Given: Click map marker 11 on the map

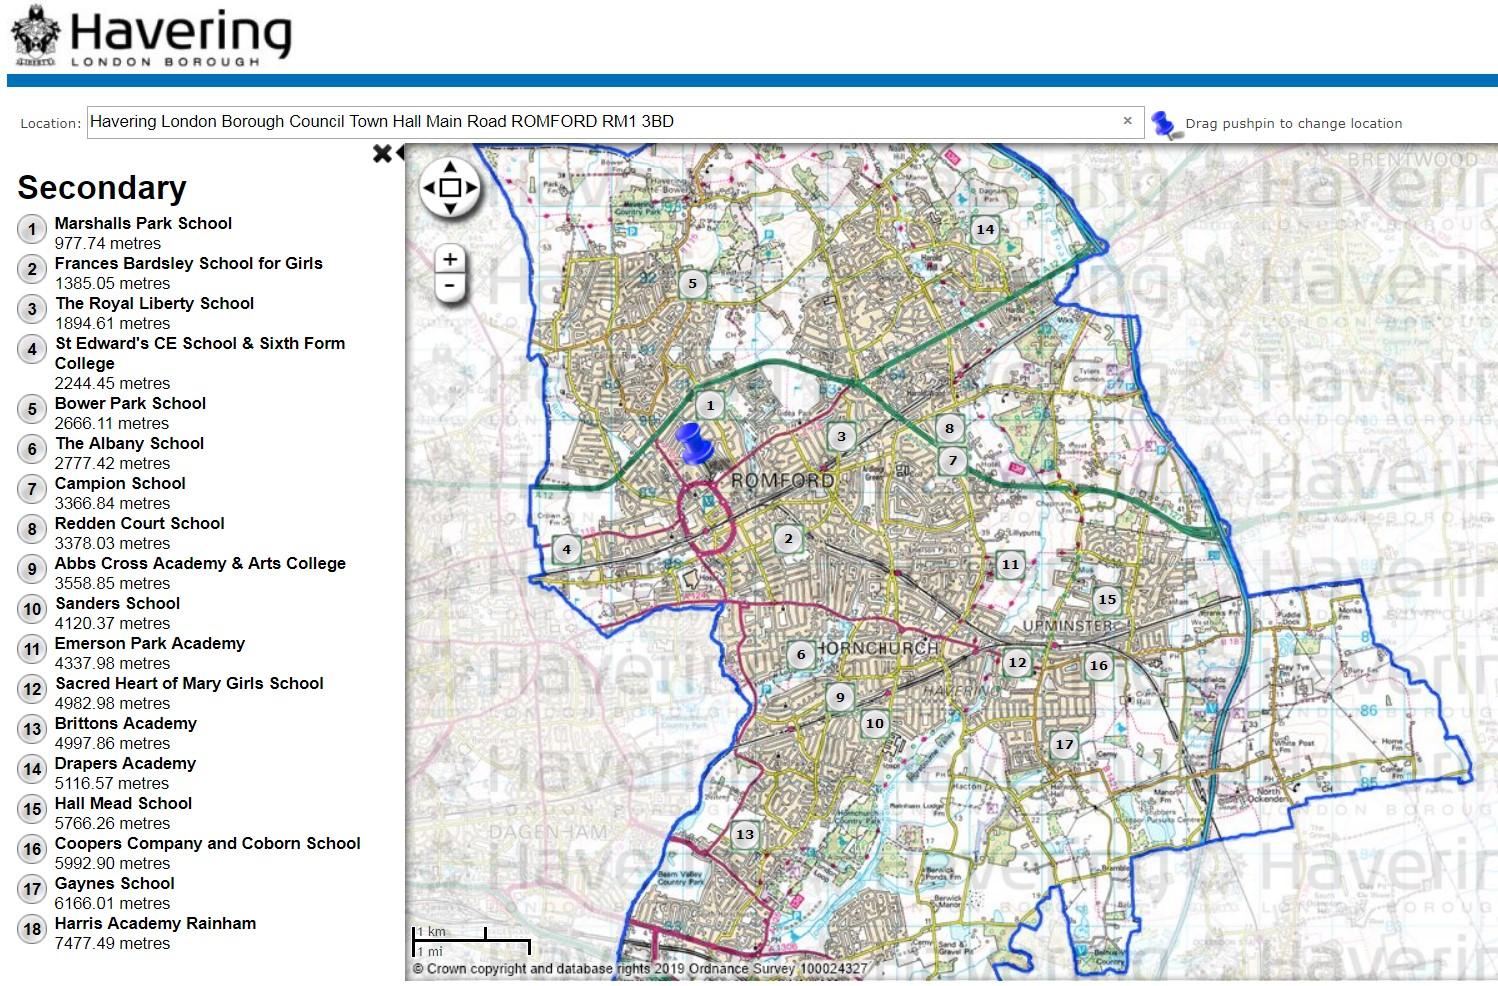Looking at the screenshot, I should 1010,564.
